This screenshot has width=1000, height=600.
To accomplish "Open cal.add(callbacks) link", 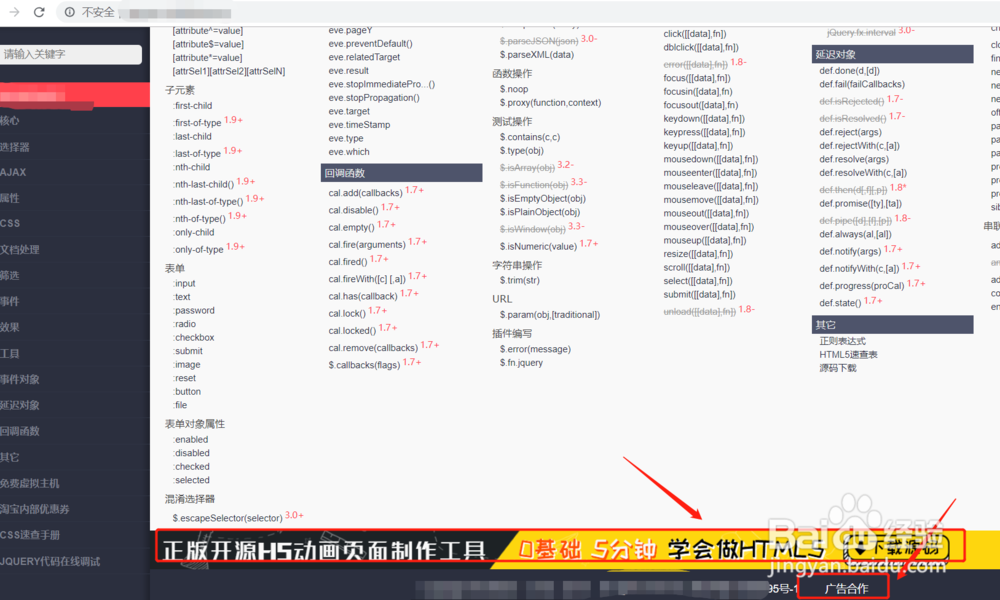I will (x=365, y=193).
